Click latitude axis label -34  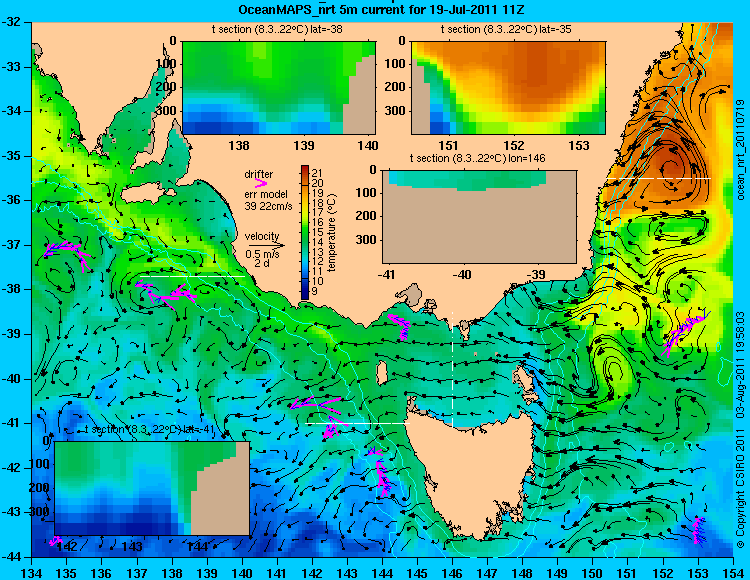pos(13,111)
